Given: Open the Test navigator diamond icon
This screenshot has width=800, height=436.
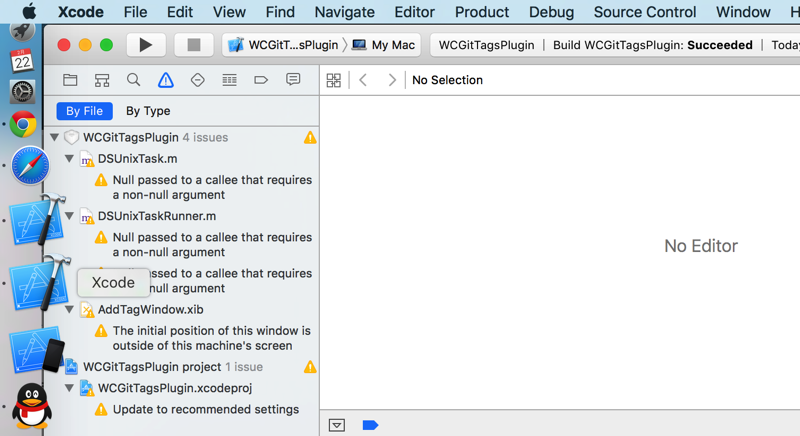Looking at the screenshot, I should point(197,80).
